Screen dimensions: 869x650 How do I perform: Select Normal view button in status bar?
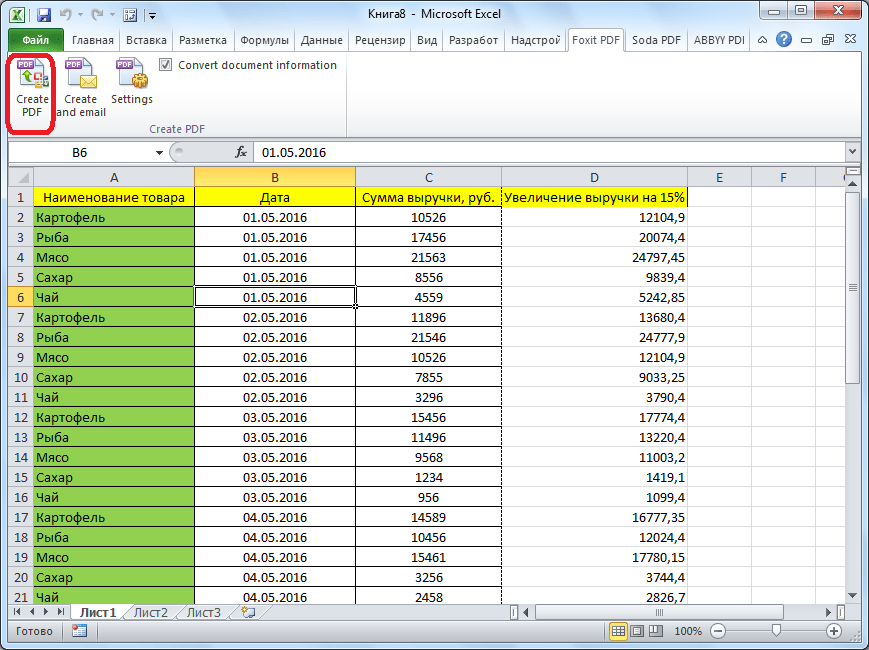coord(619,631)
